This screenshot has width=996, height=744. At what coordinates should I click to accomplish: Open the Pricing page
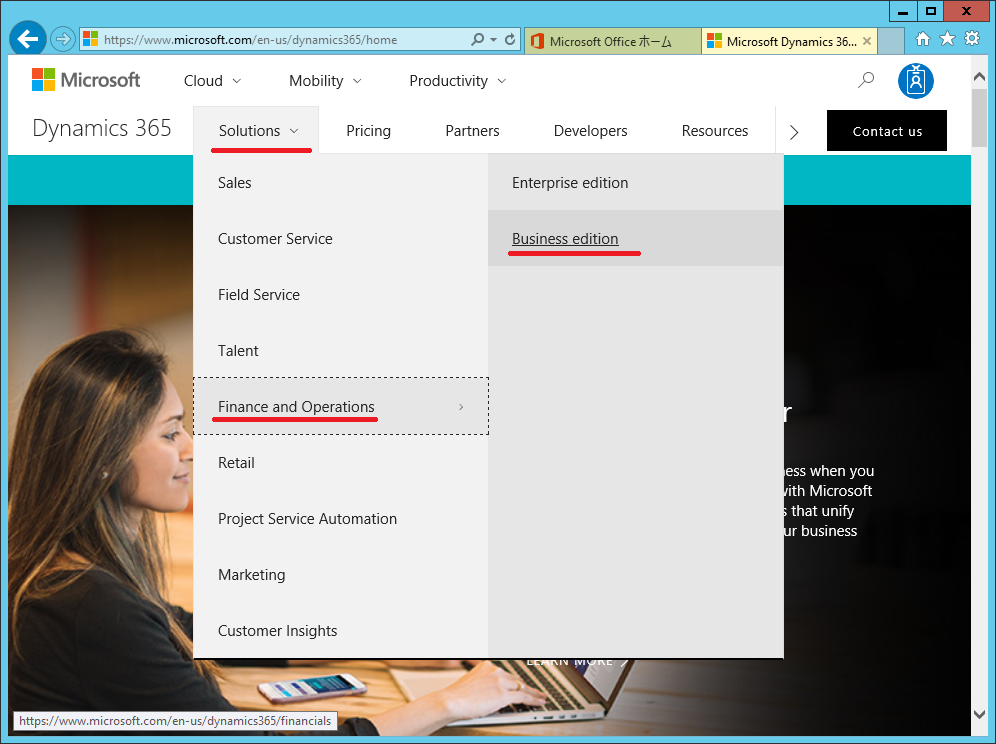point(368,131)
